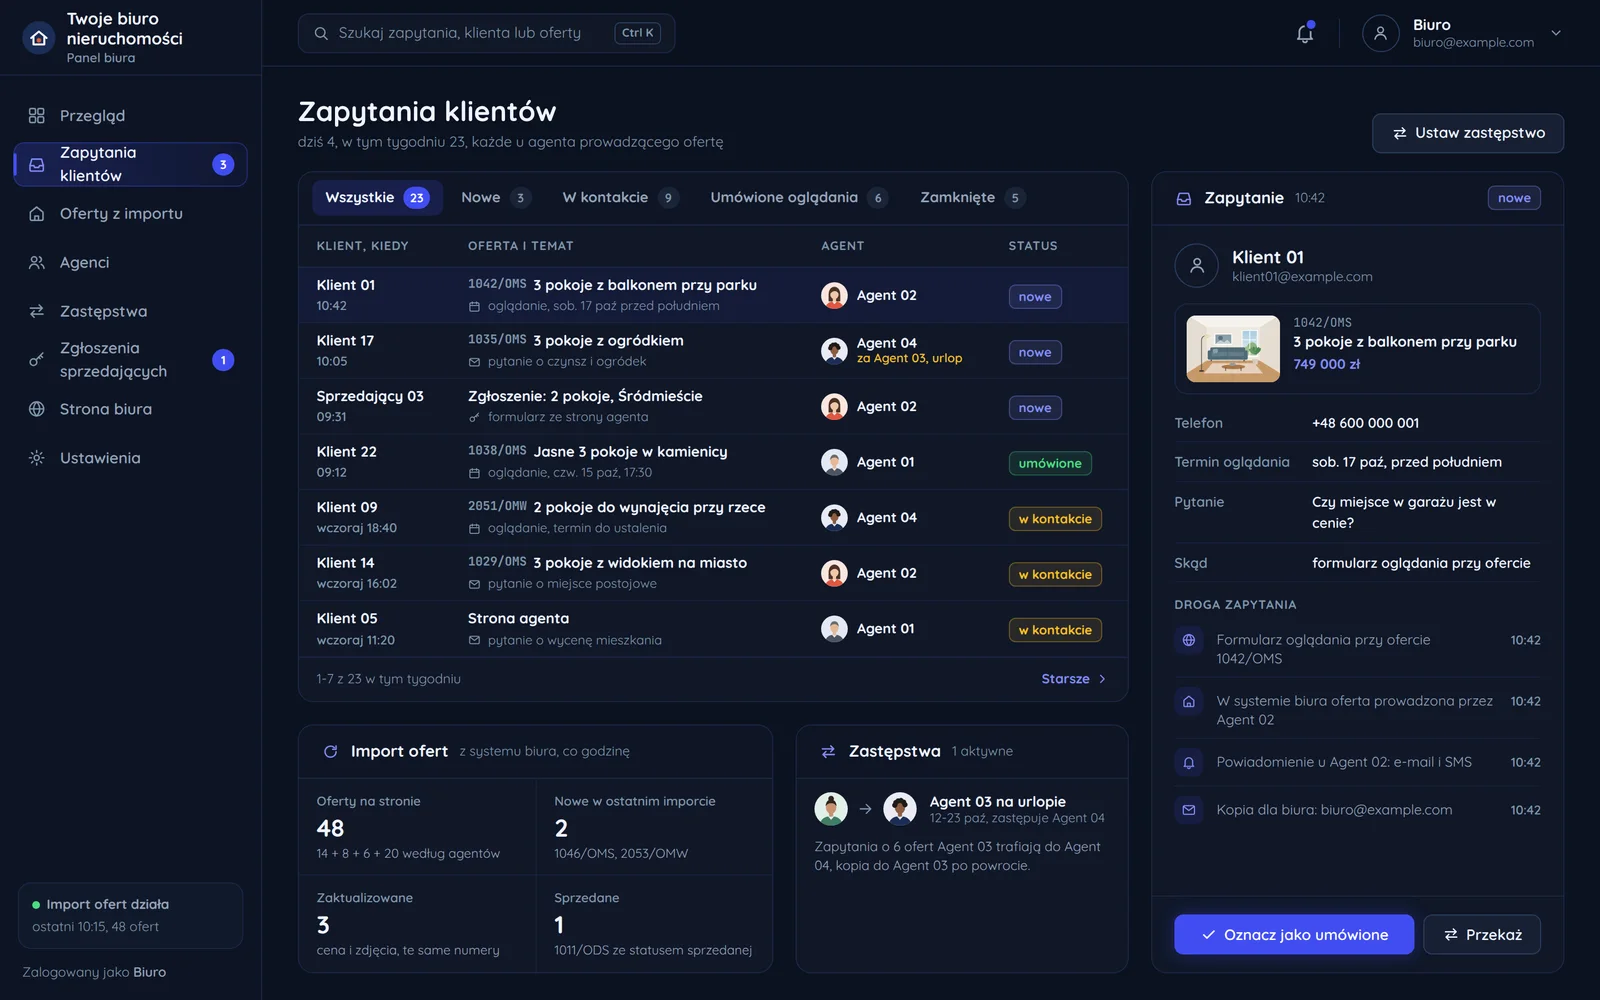Click the bell icon beside Powiadomienie u Agent 02

(1189, 763)
